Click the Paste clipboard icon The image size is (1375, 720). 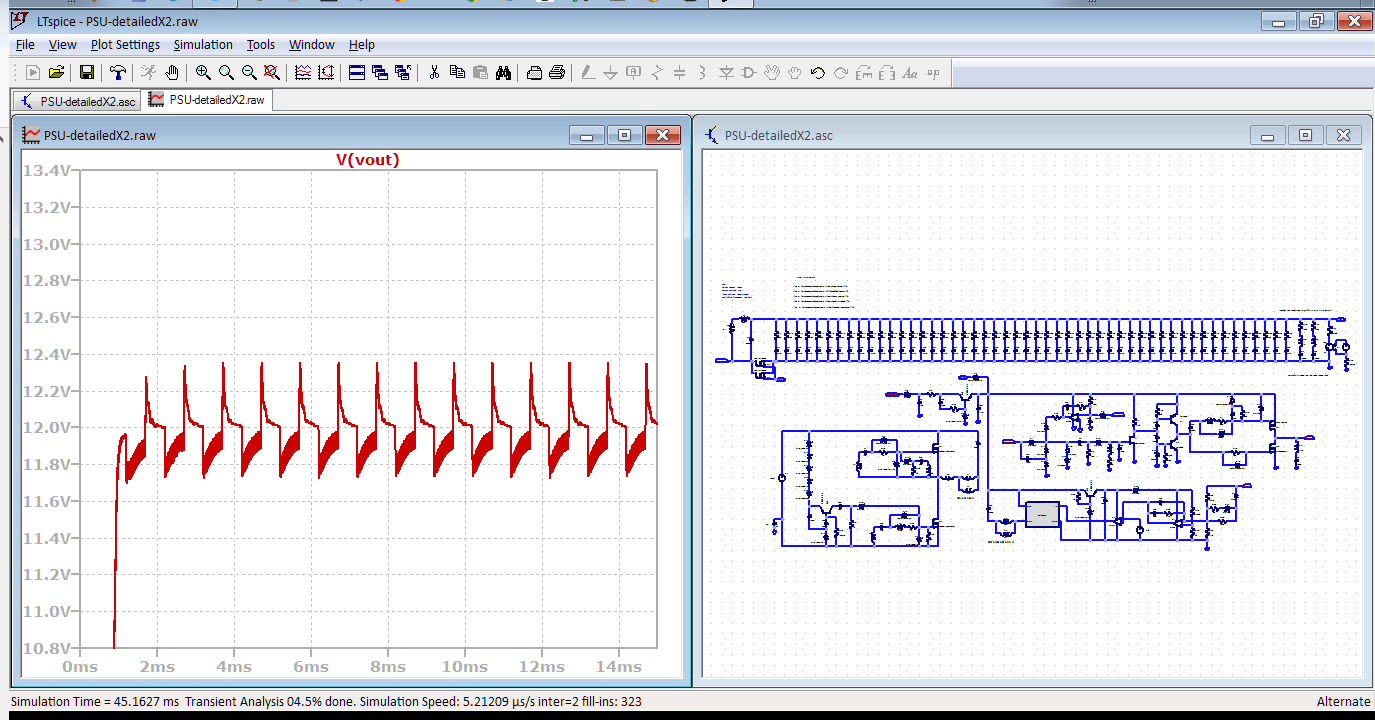(480, 72)
